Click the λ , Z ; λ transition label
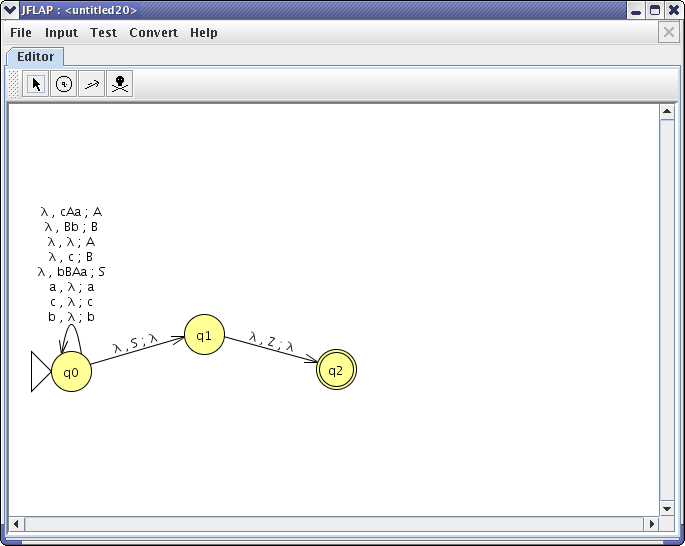Screen dimensions: 685x546 coord(271,342)
